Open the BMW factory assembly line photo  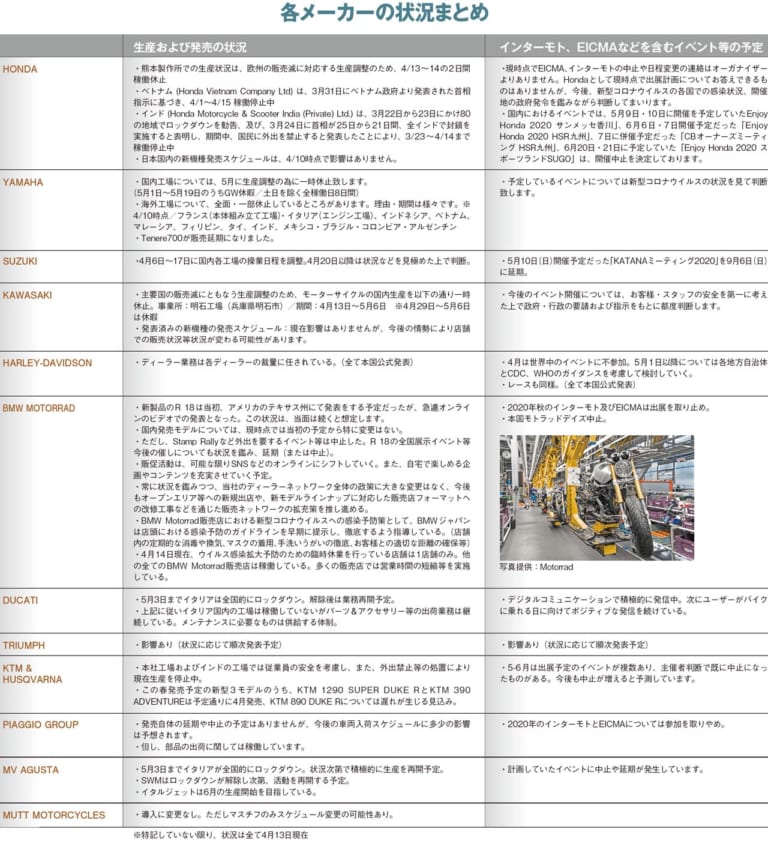coord(596,497)
